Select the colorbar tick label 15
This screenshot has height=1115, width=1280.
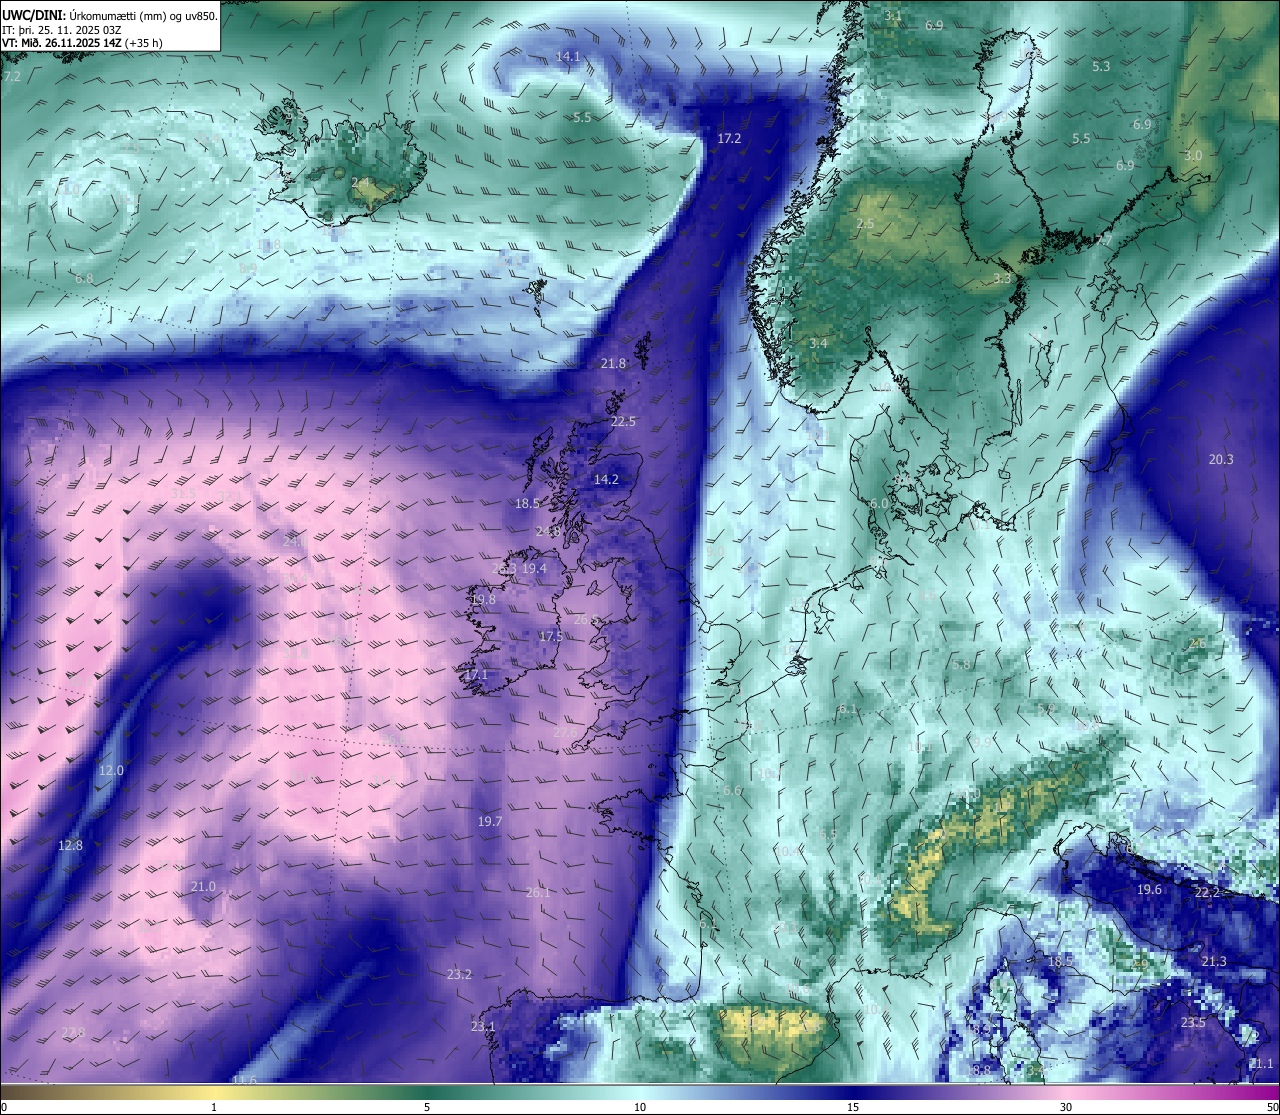tap(853, 1107)
